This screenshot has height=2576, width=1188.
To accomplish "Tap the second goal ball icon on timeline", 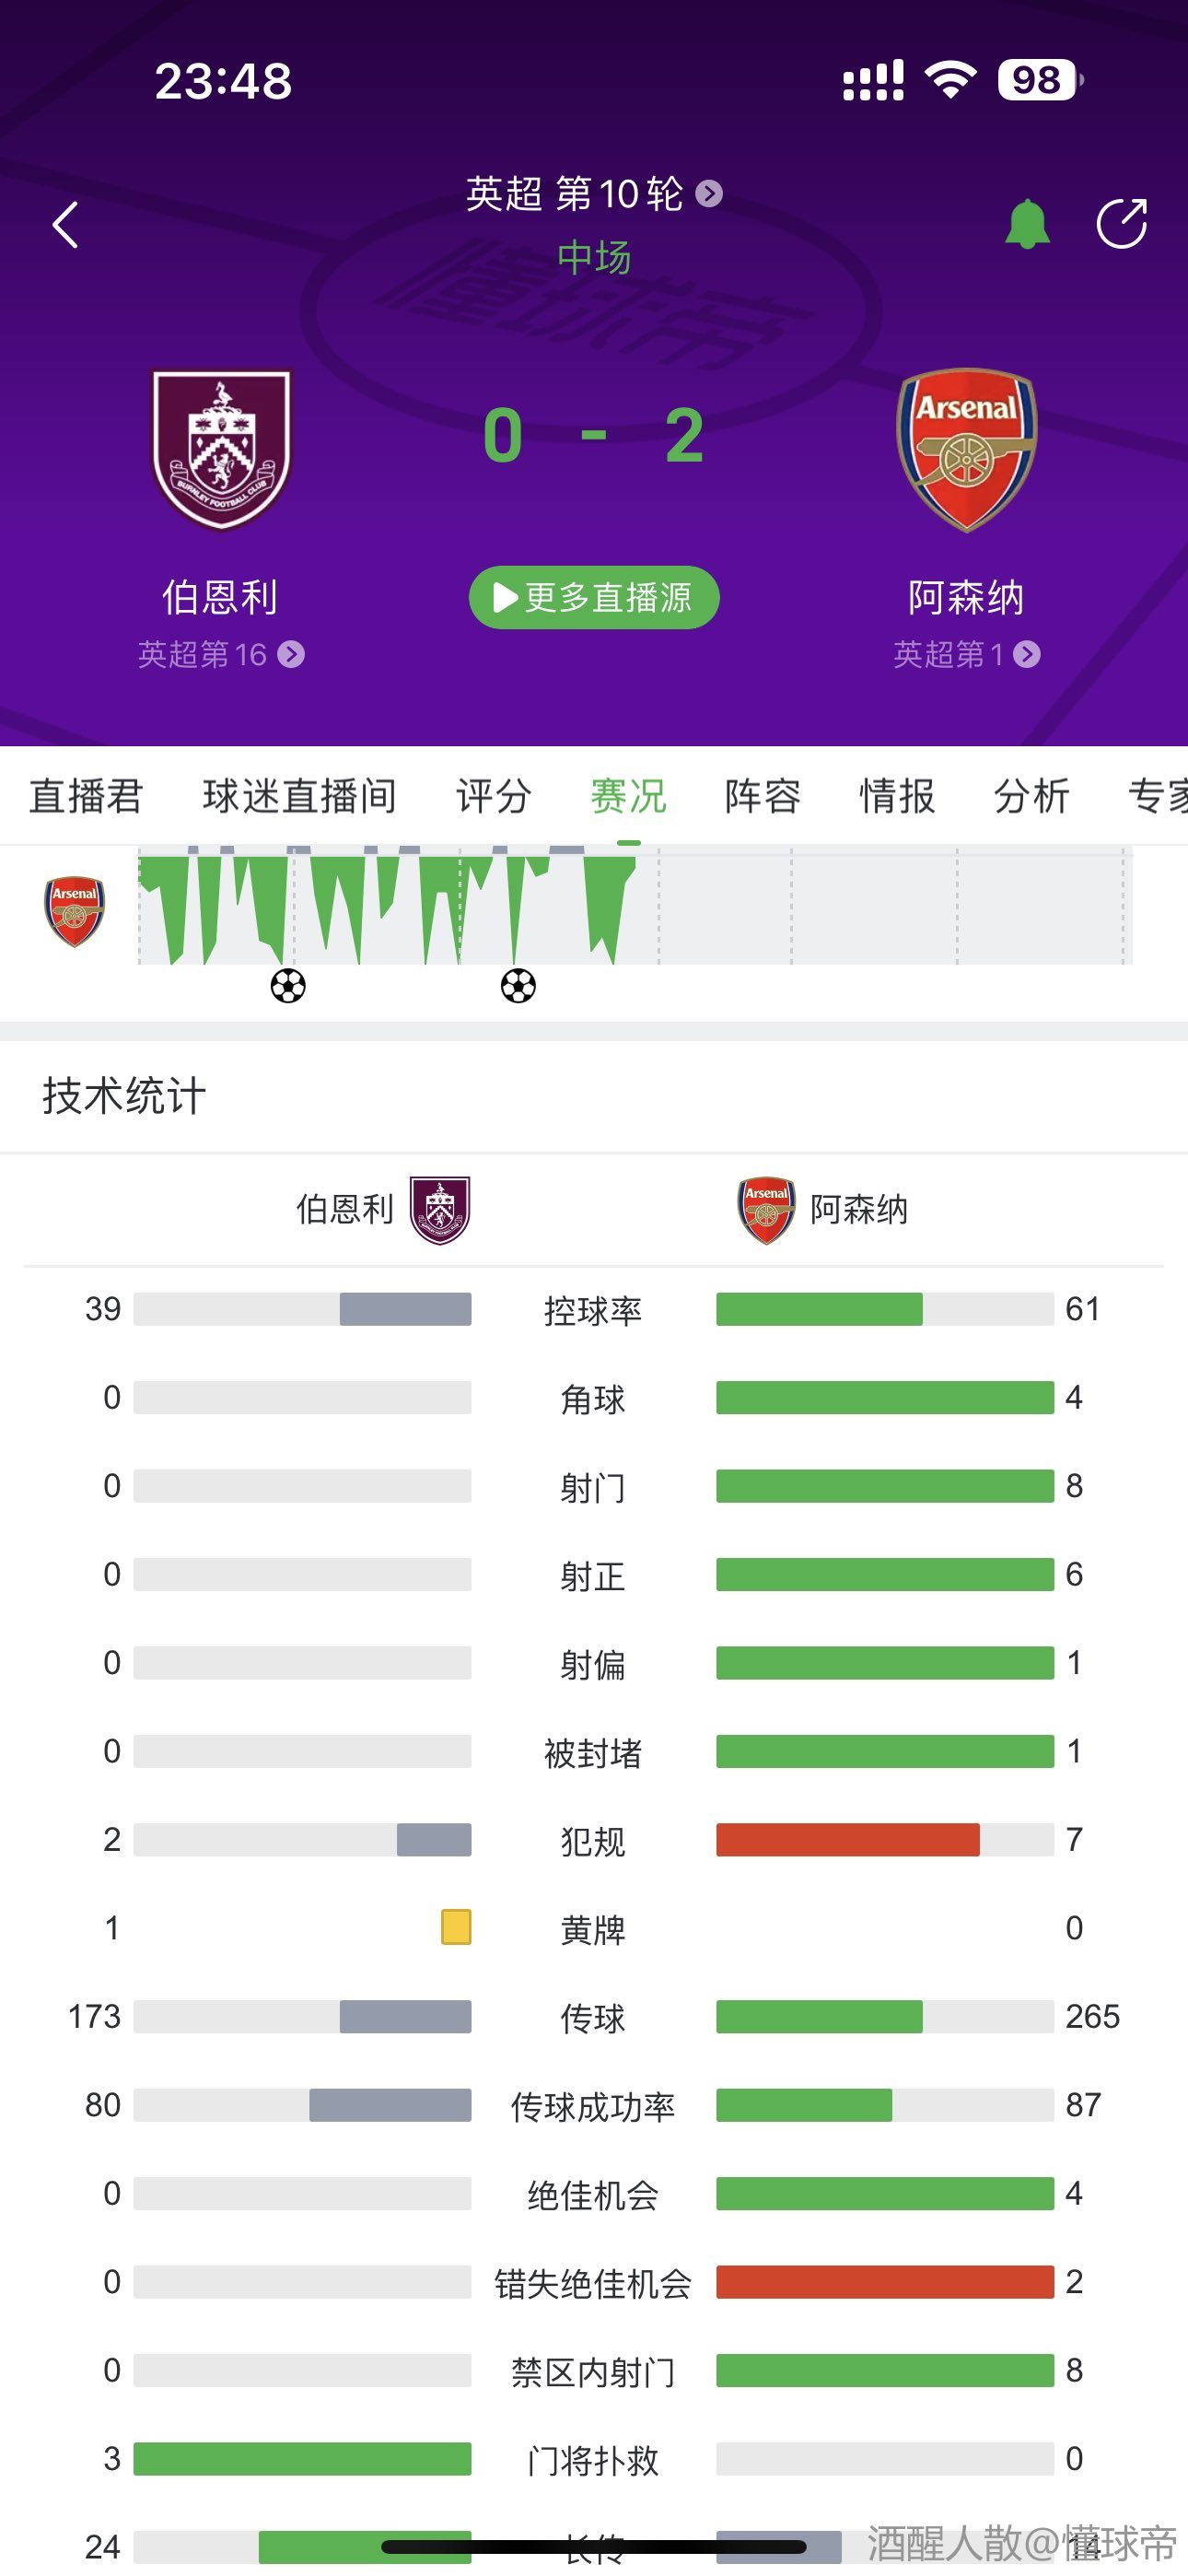I will coord(518,986).
